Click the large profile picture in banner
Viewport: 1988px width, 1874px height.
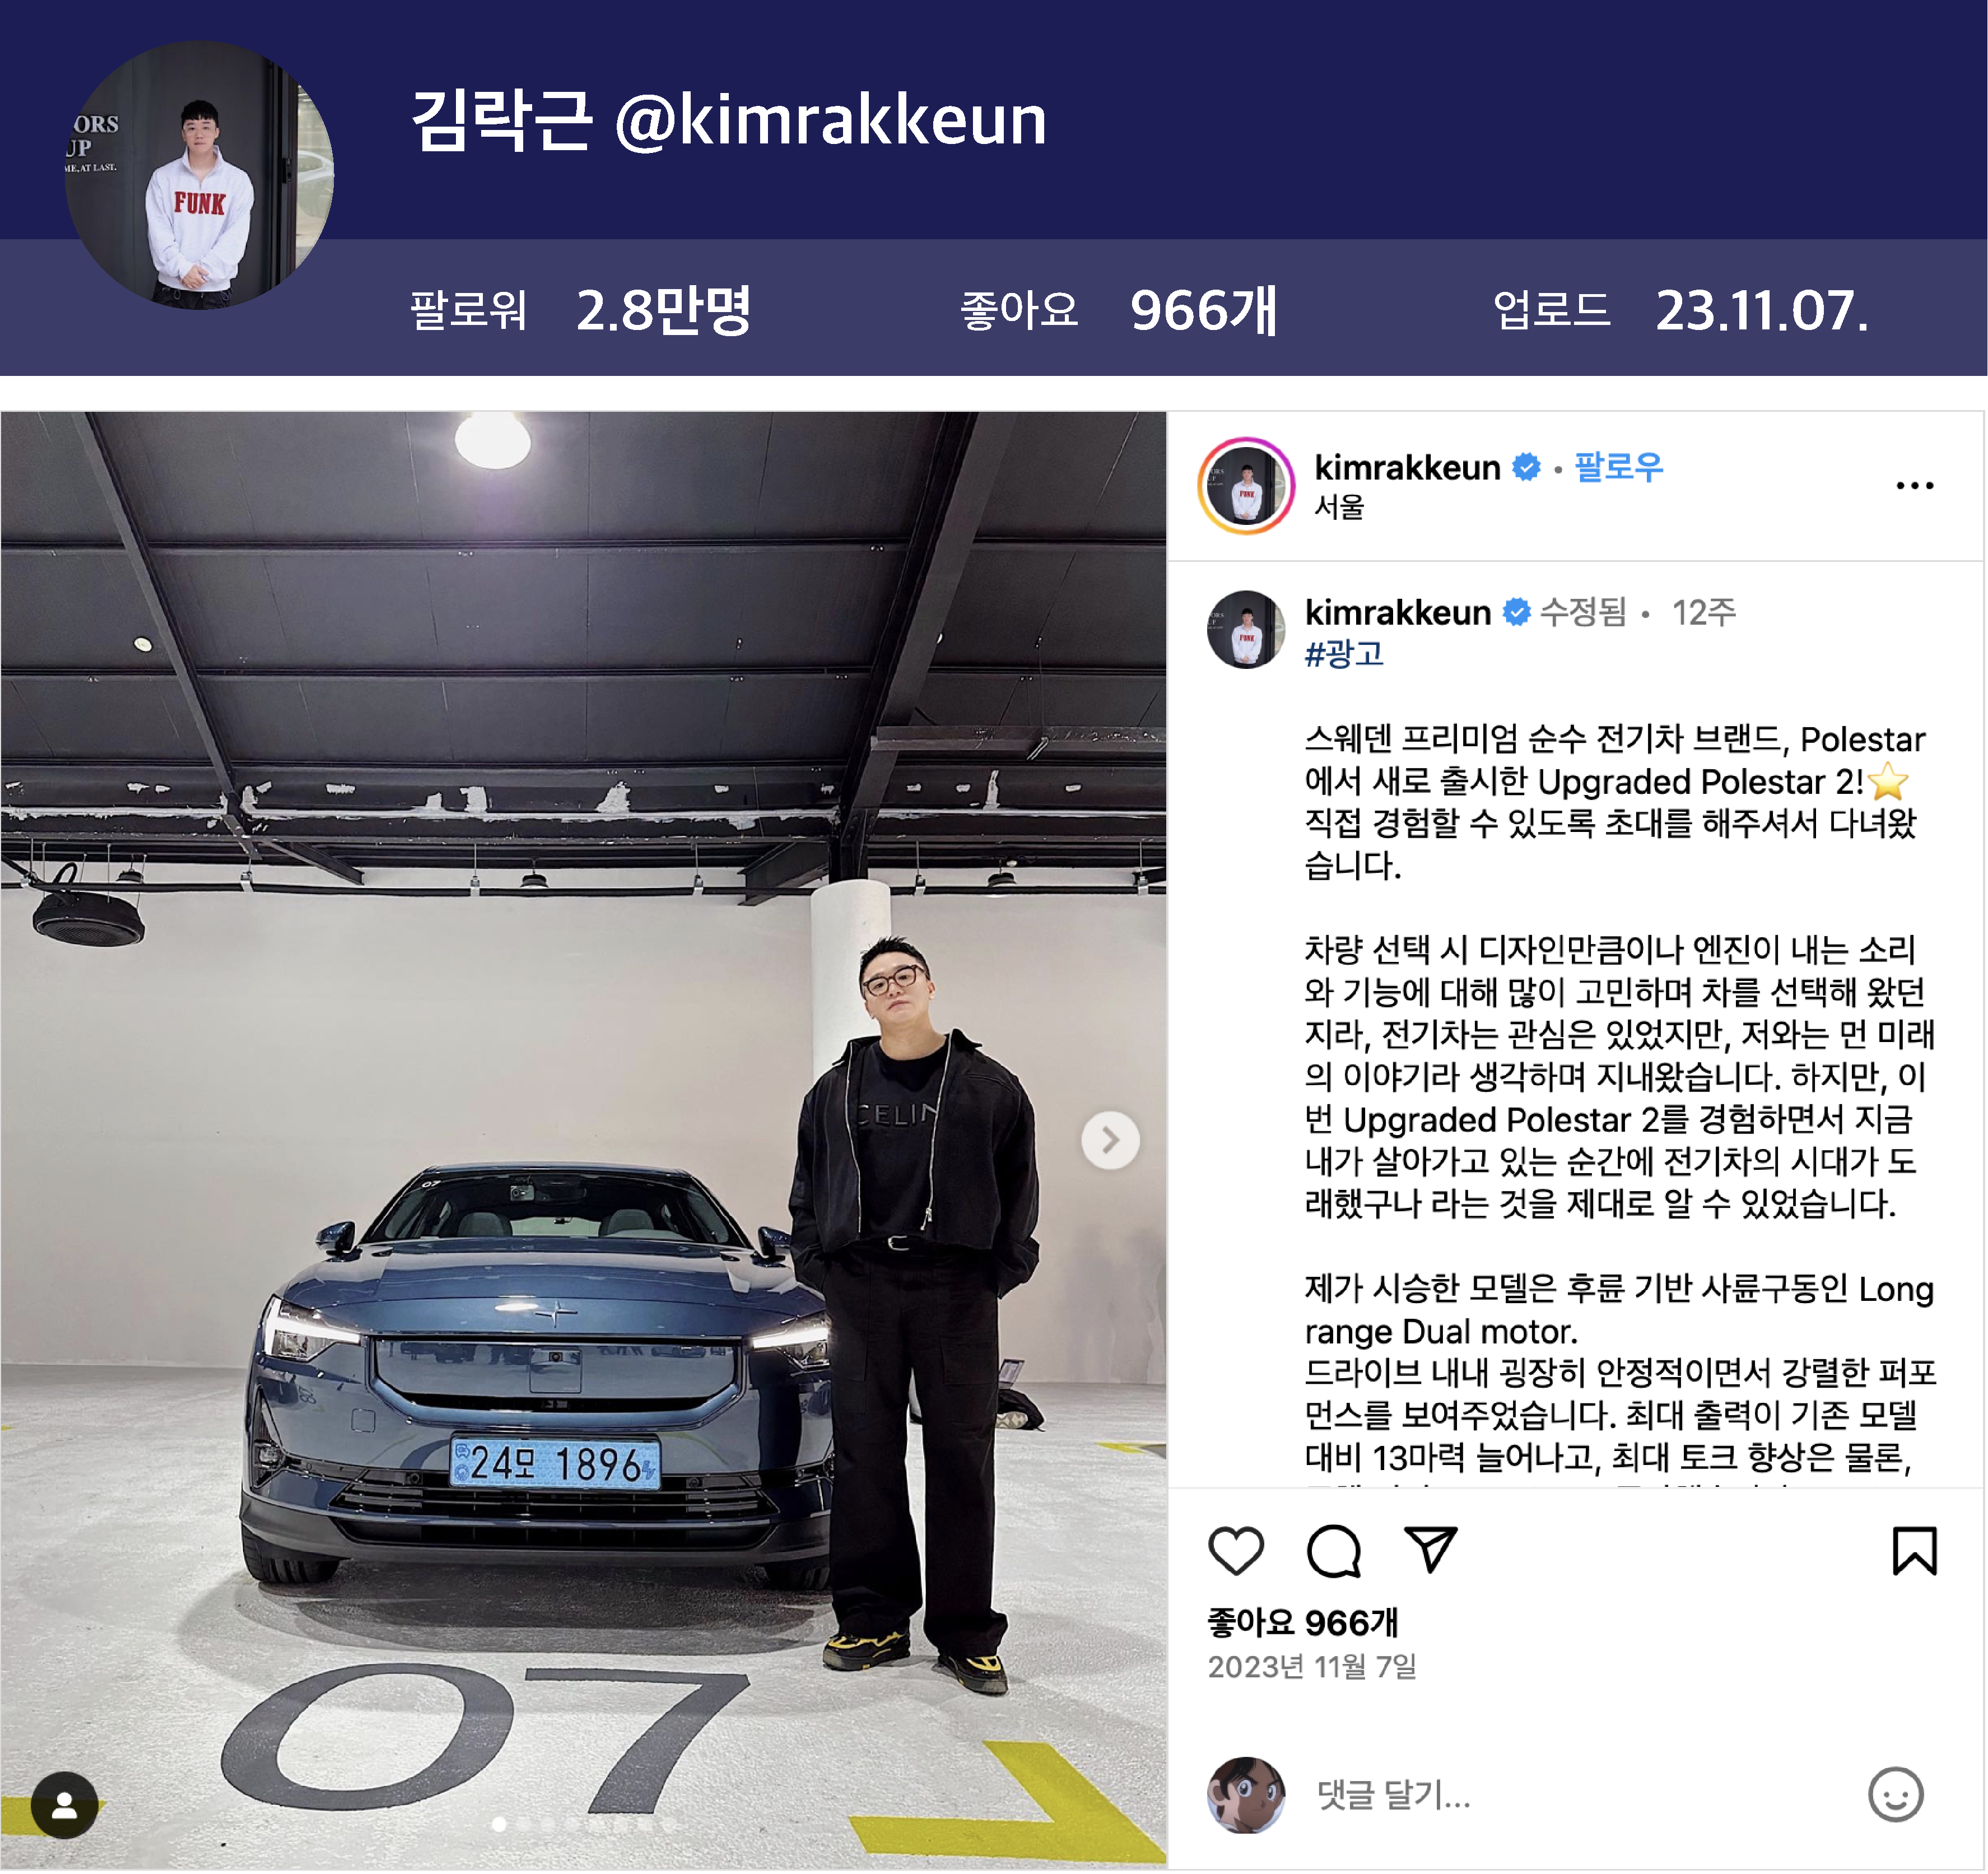(199, 174)
